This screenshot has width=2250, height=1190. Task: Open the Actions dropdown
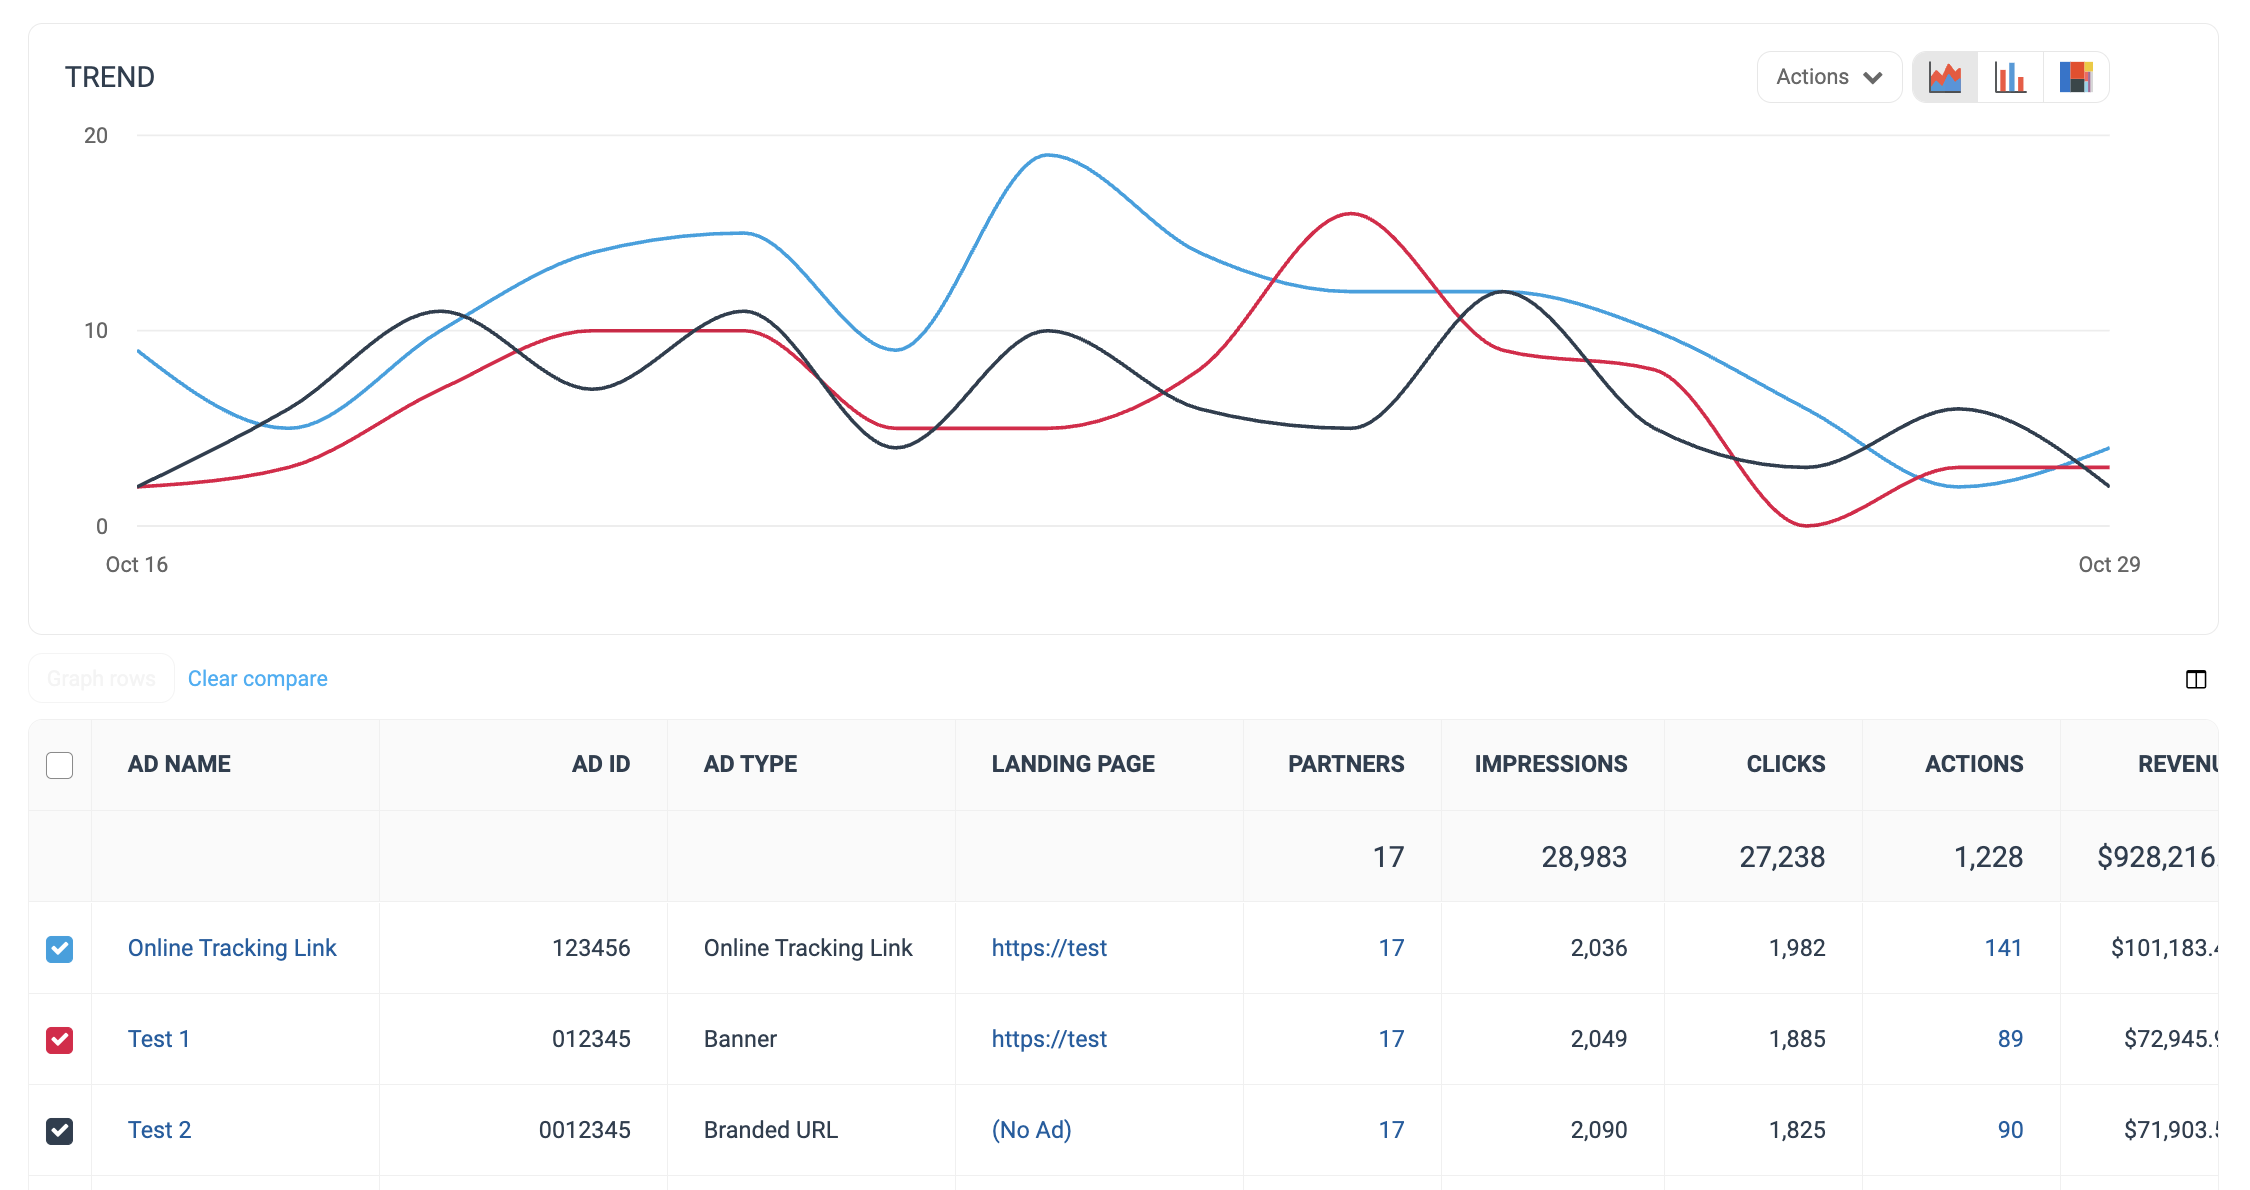[1829, 77]
